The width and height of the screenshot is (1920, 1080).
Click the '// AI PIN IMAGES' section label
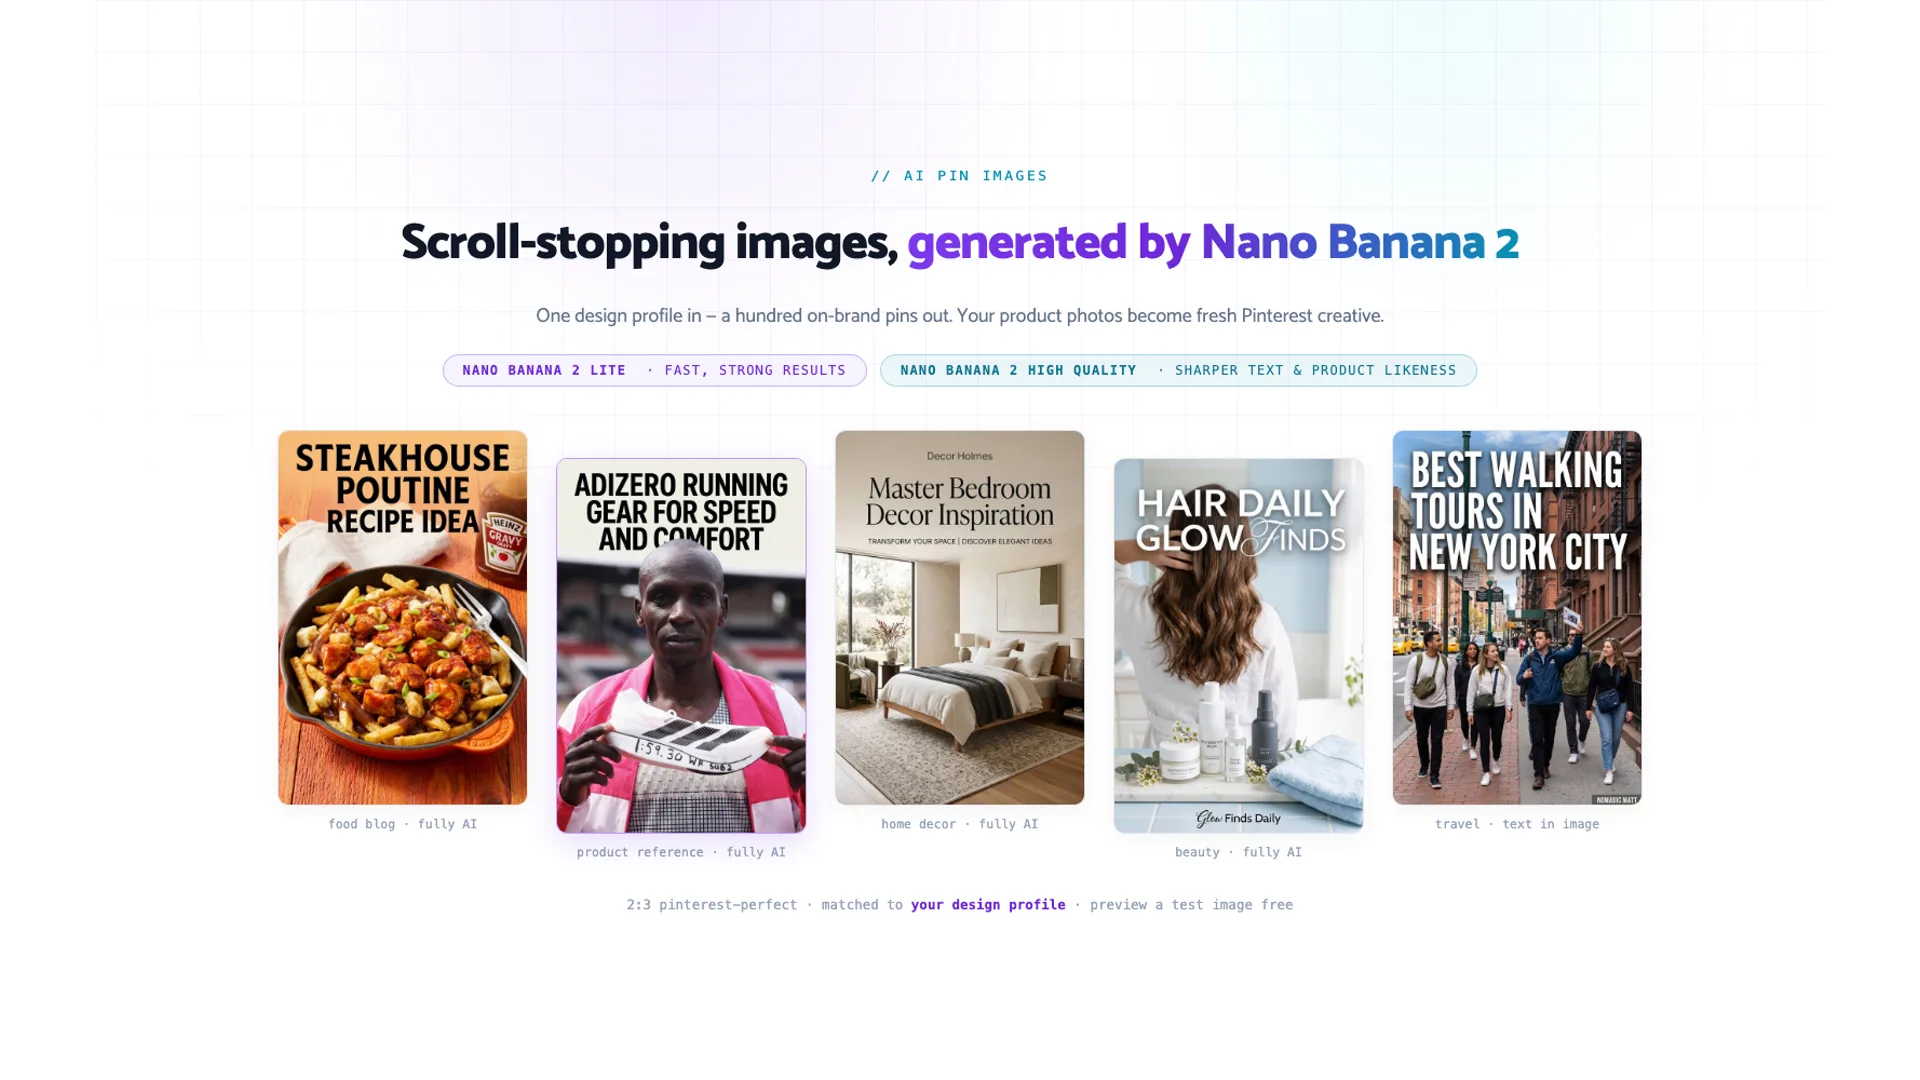point(959,176)
